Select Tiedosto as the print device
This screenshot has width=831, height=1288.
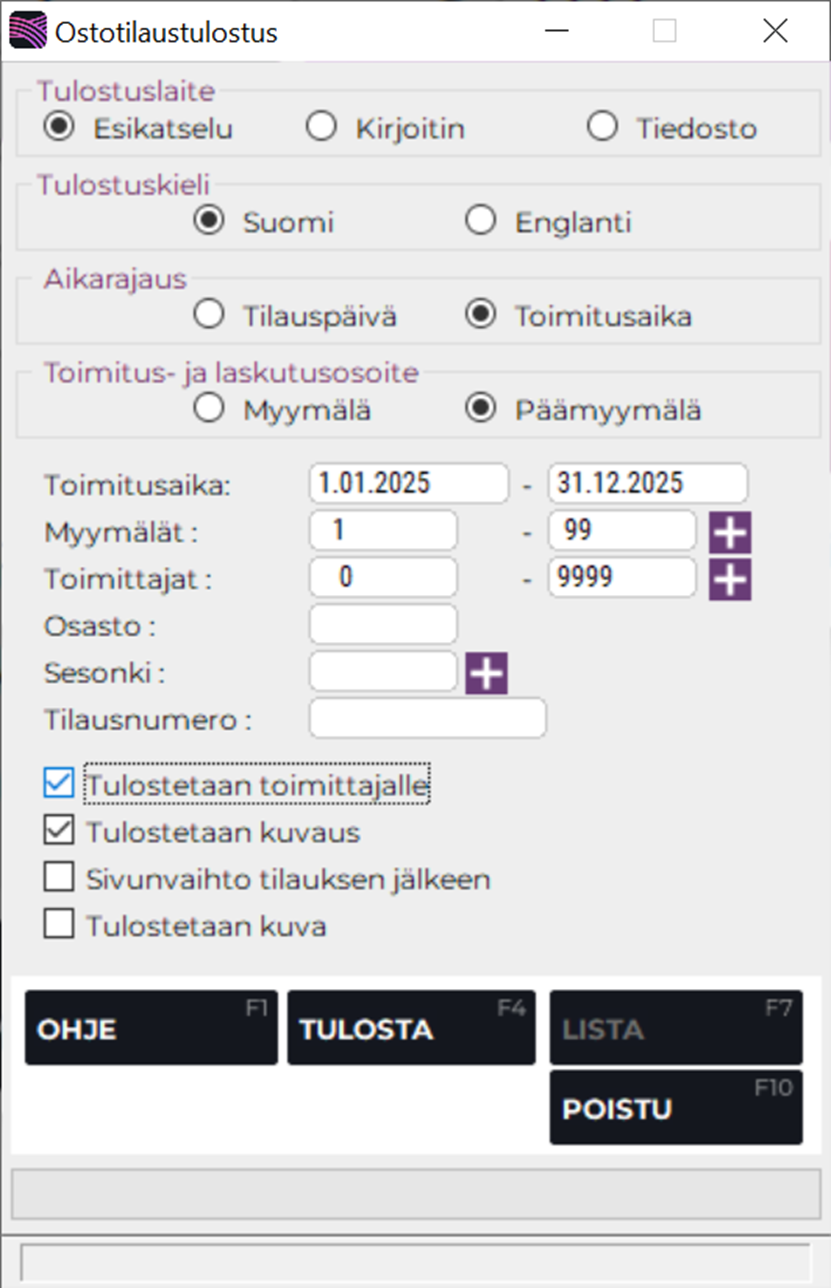pos(602,126)
